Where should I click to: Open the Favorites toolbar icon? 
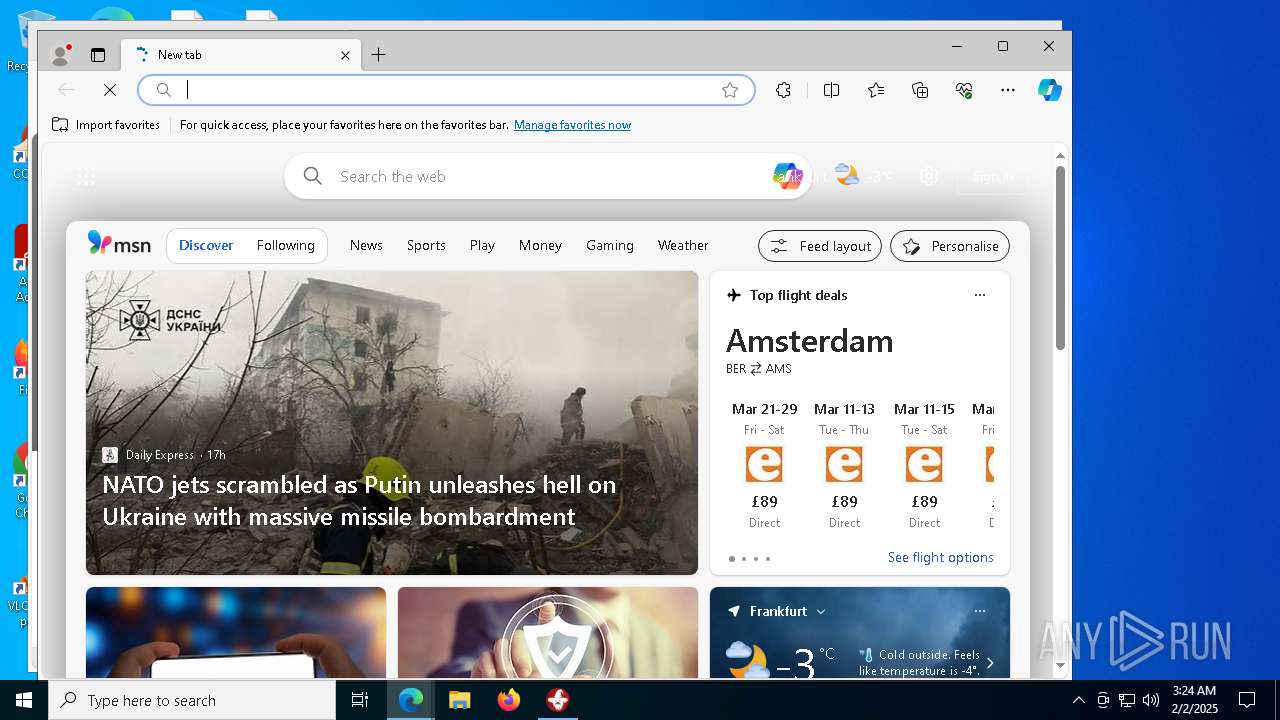[x=876, y=90]
